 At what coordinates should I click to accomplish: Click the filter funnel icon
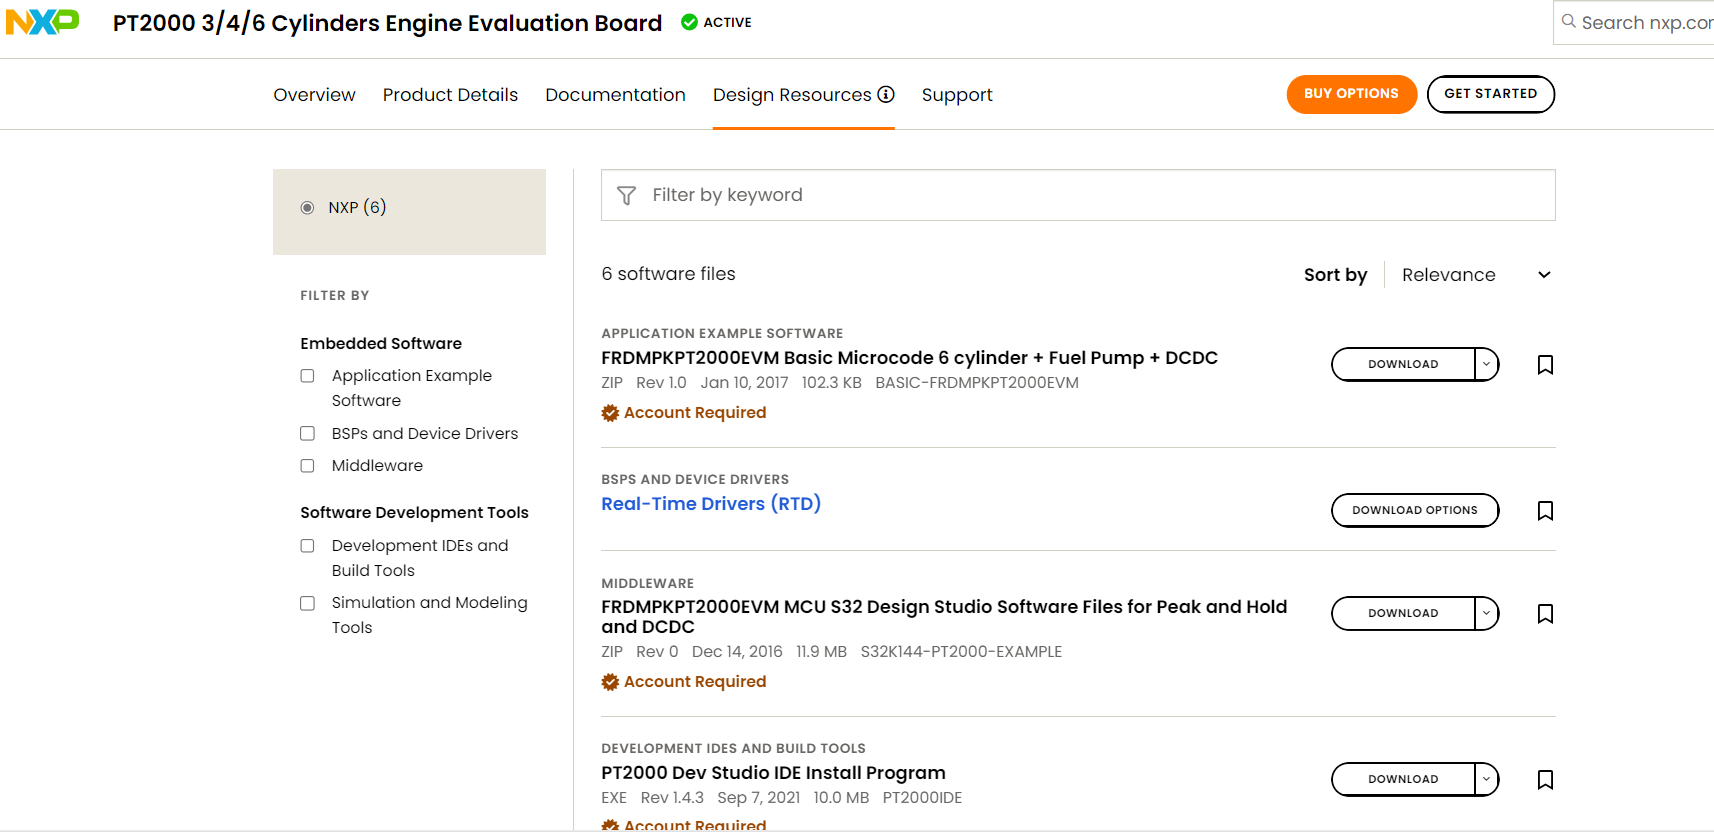point(627,195)
